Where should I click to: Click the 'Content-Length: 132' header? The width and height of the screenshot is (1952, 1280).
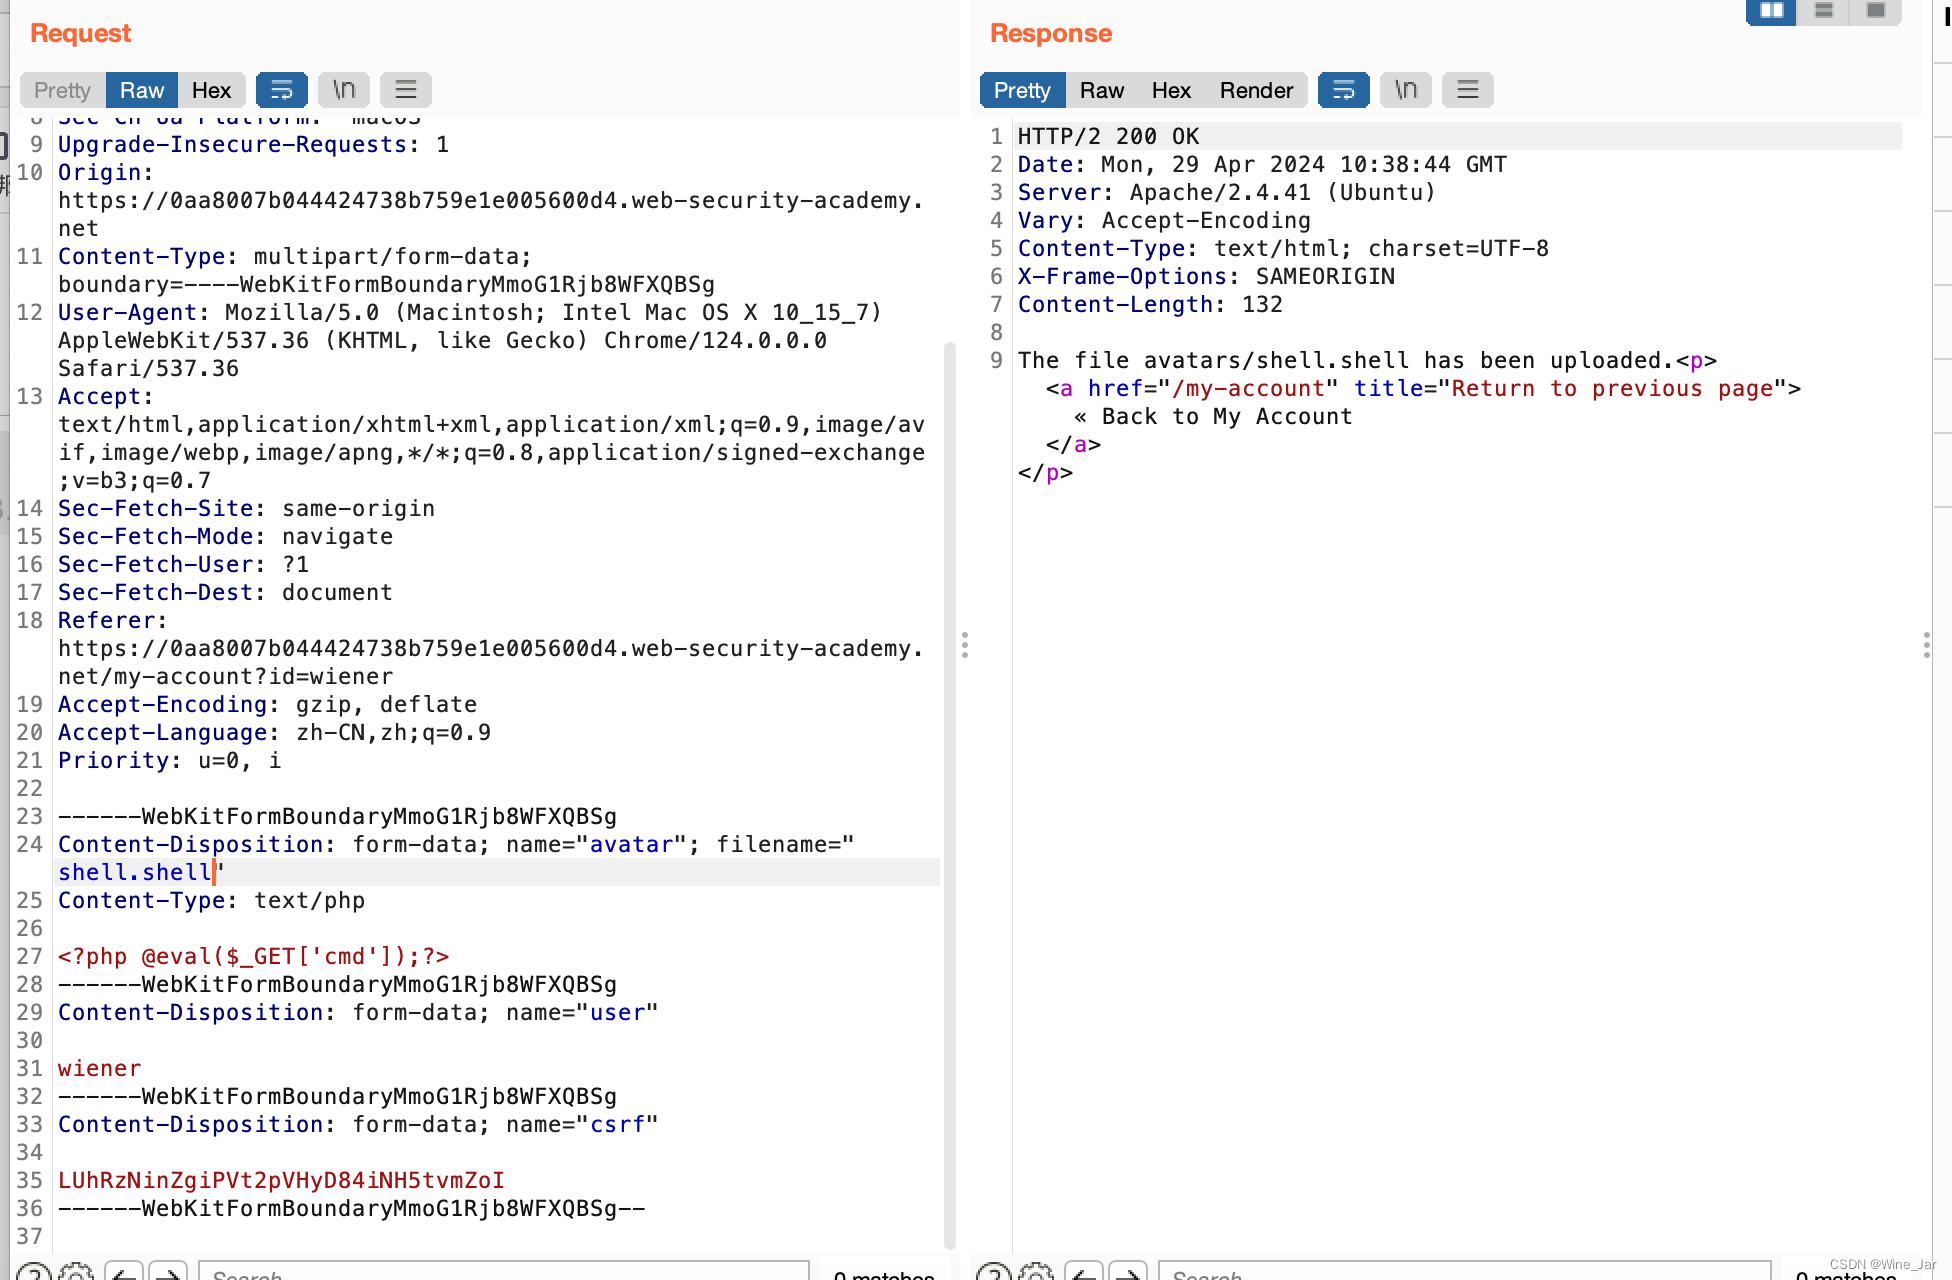pyautogui.click(x=1150, y=304)
